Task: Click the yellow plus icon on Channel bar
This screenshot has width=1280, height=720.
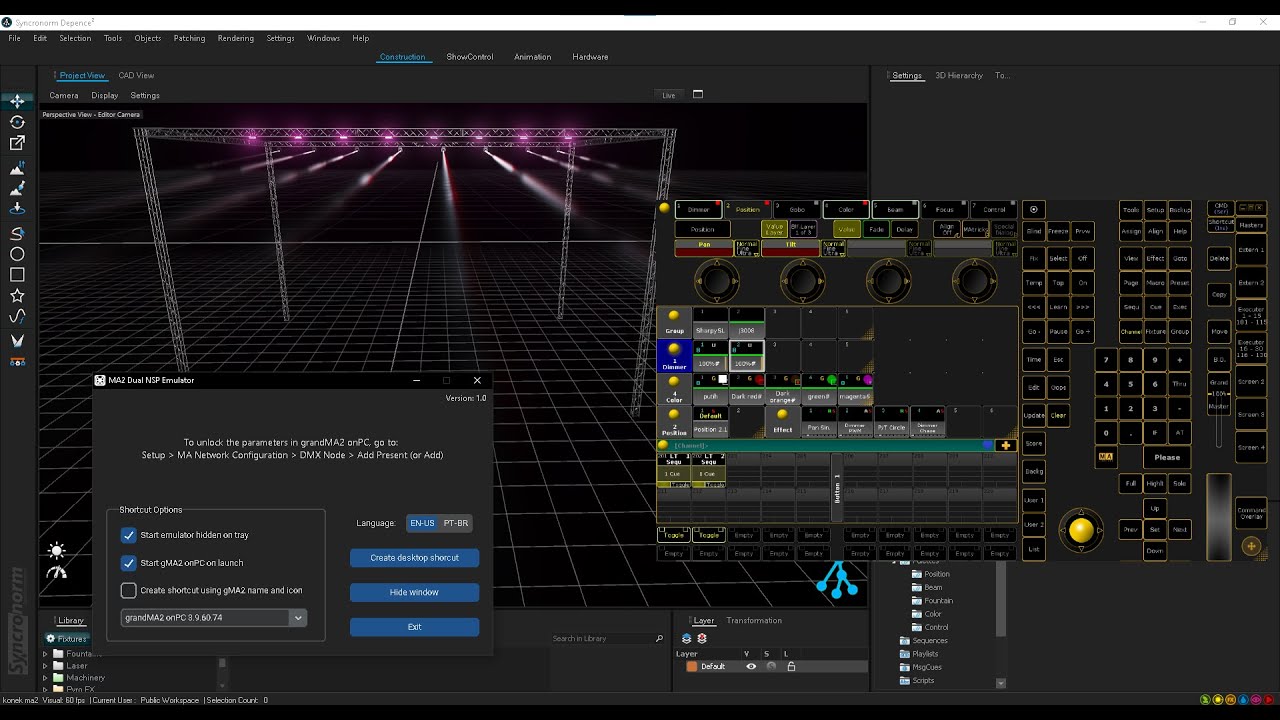Action: [x=1005, y=445]
